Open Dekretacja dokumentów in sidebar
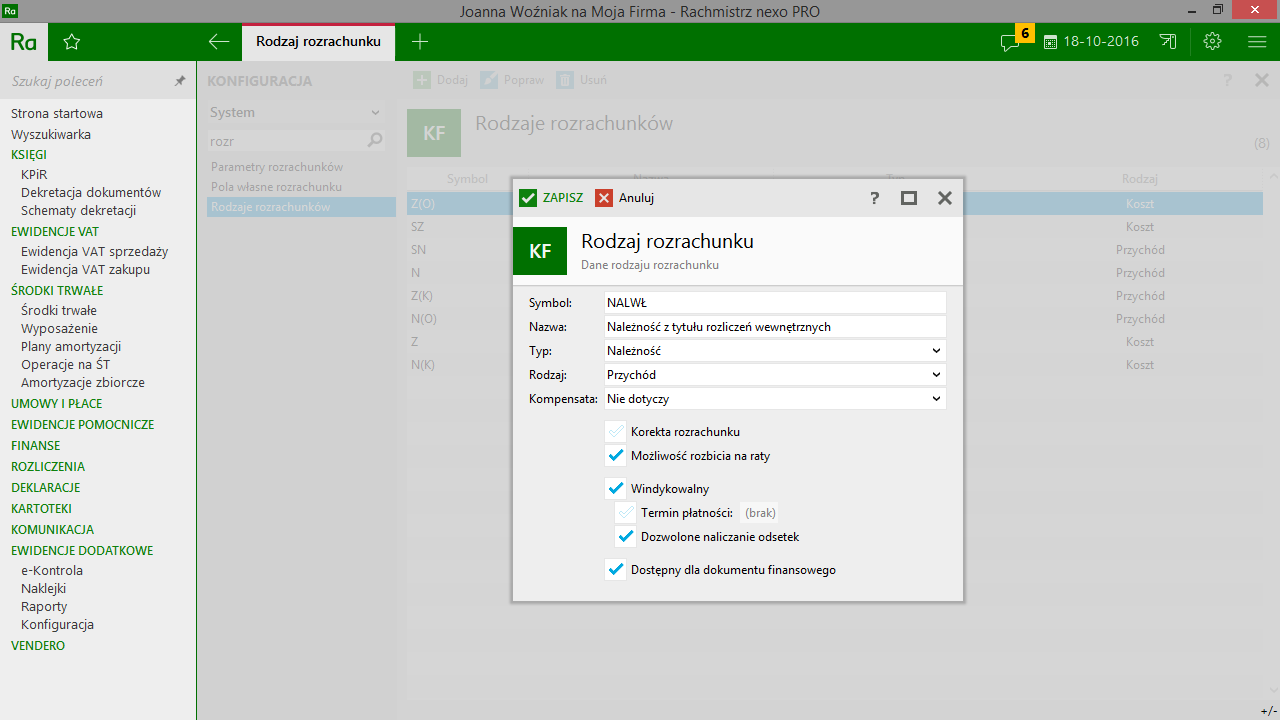The width and height of the screenshot is (1280, 720). pos(91,192)
